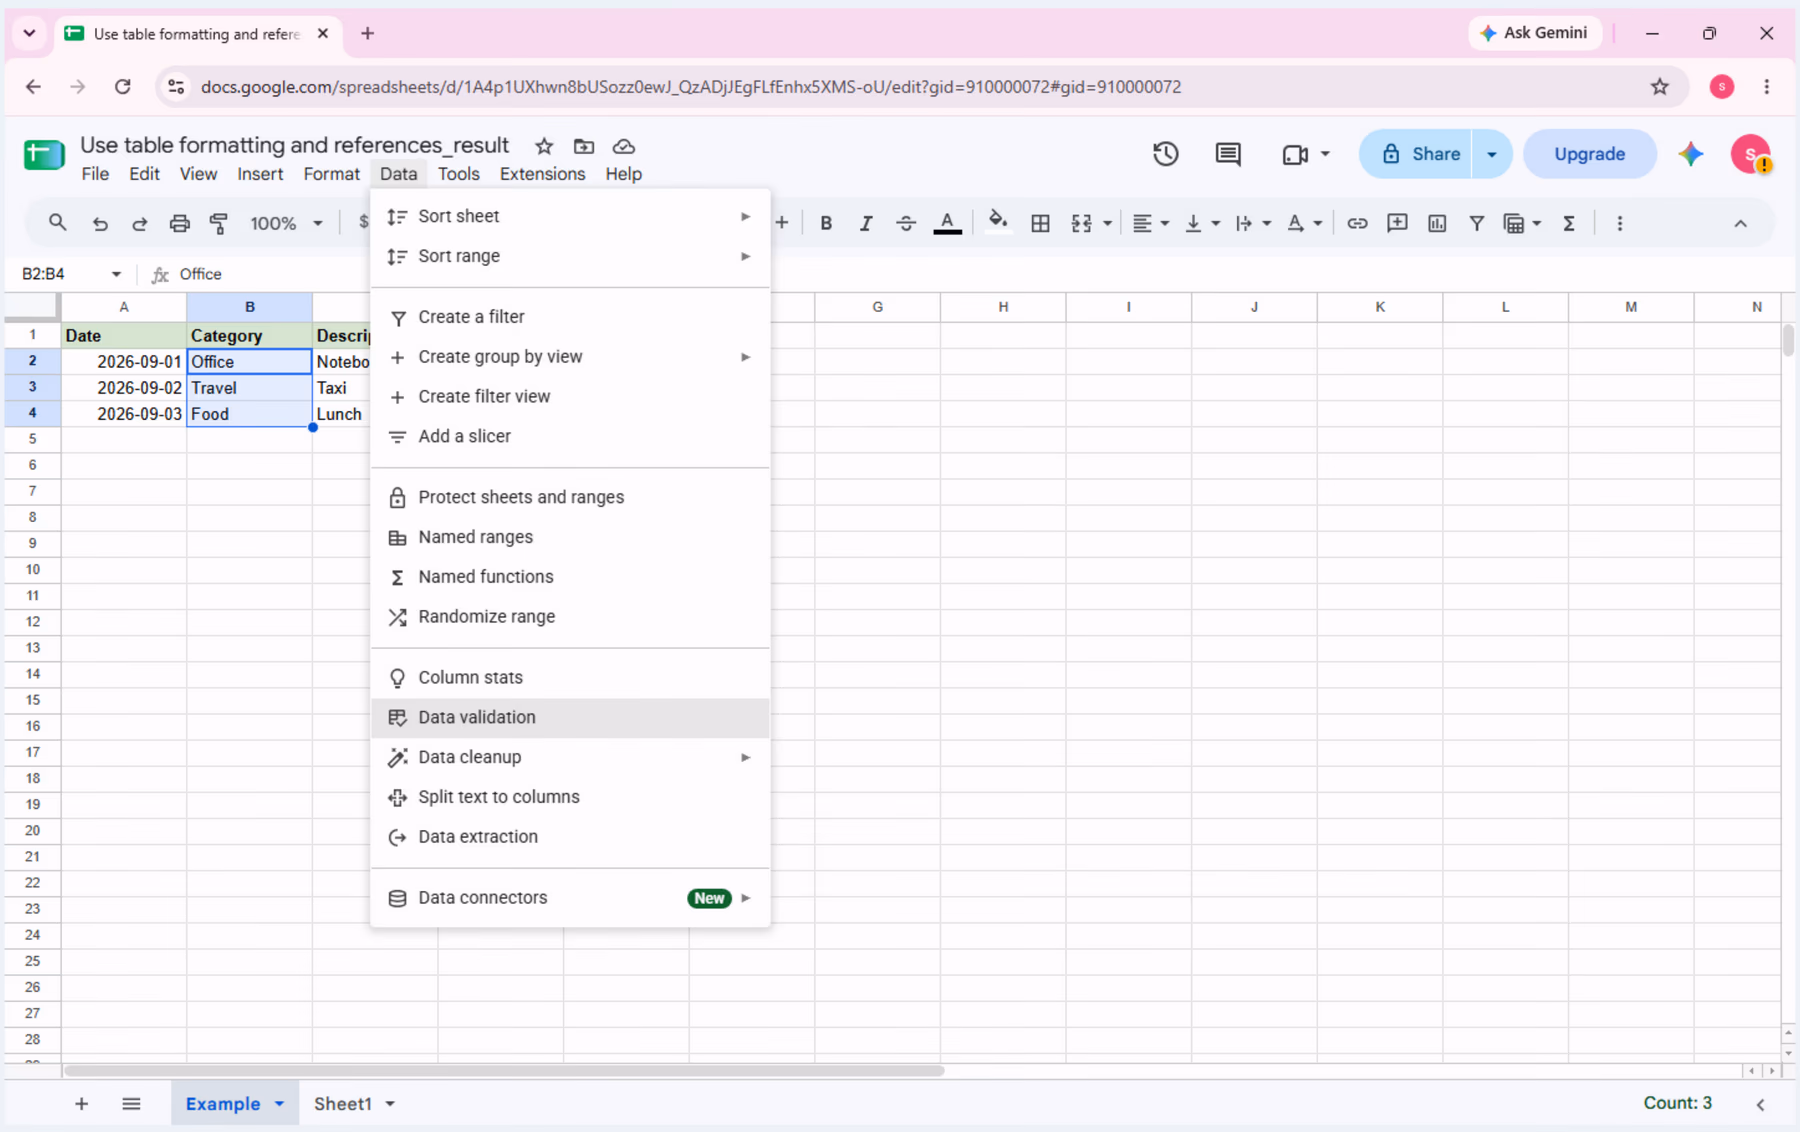The image size is (1800, 1132).
Task: Click the browser reload button
Action: [x=123, y=87]
